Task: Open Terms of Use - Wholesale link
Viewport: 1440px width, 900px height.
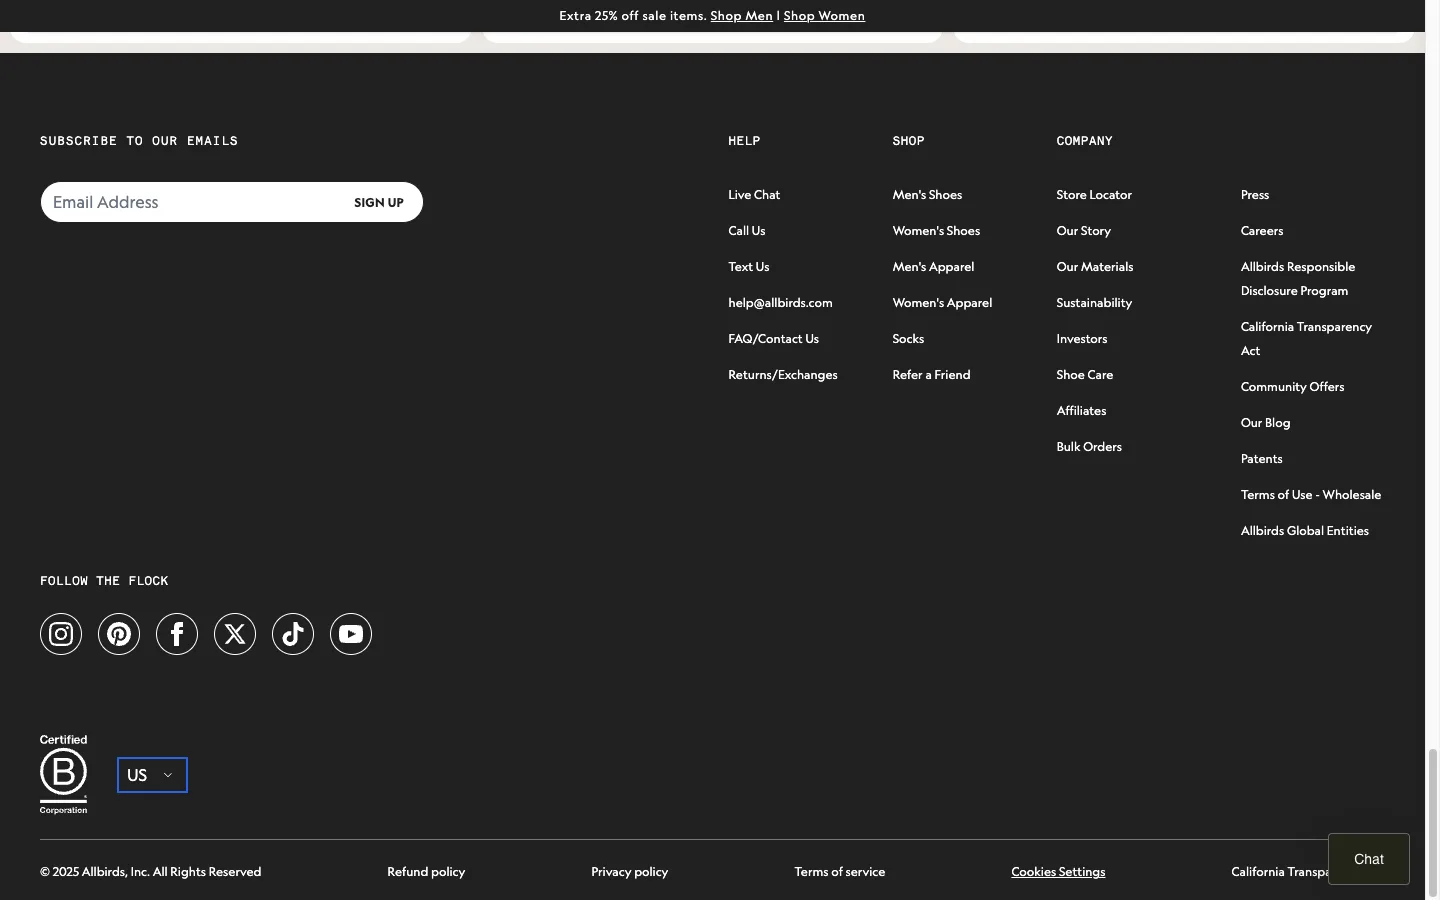Action: 1311,495
